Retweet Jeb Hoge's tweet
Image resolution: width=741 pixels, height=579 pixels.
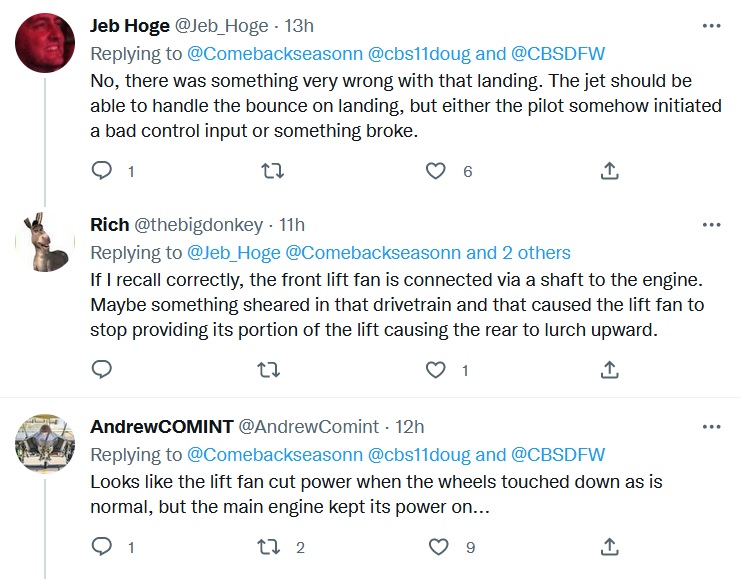271,172
